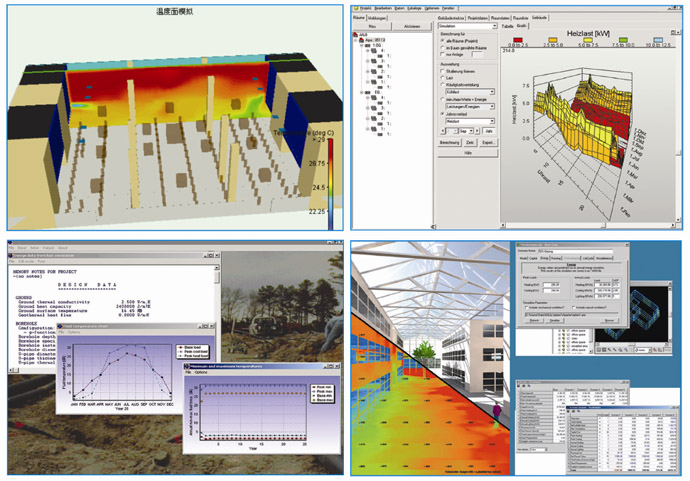Open the Projekt menu
Image resolution: width=690 pixels, height=481 pixels.
pyautogui.click(x=366, y=8)
